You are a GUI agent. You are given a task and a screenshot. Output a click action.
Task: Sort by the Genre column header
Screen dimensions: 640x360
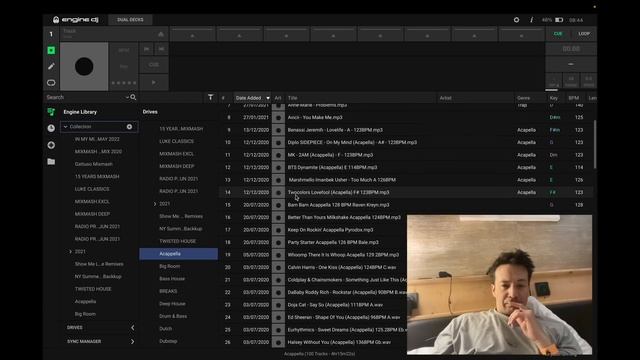pyautogui.click(x=523, y=98)
